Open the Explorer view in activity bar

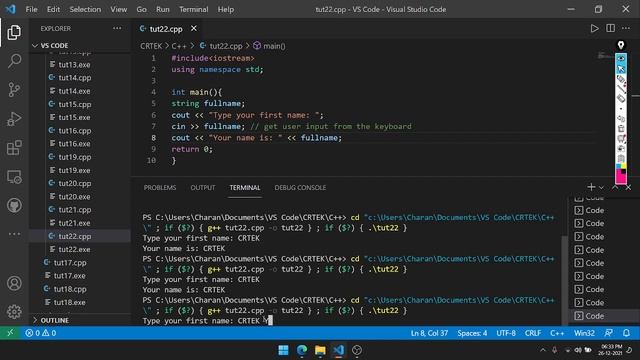pyautogui.click(x=14, y=32)
